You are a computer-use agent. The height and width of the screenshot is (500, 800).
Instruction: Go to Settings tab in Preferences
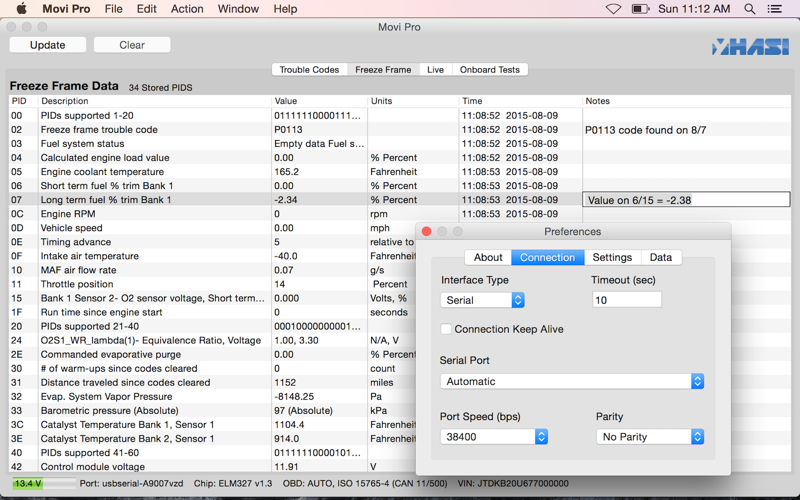tap(612, 257)
